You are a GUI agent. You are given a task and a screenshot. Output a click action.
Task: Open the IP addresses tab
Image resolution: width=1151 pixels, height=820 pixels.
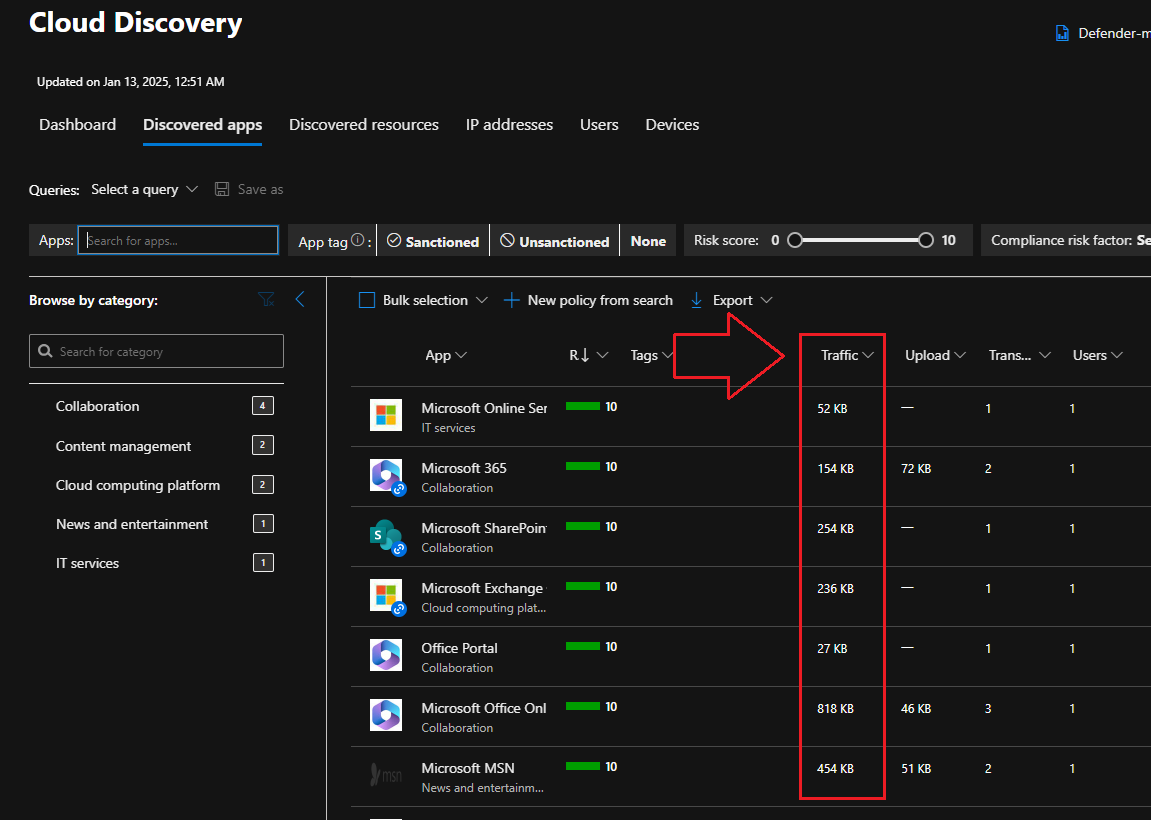click(x=509, y=125)
